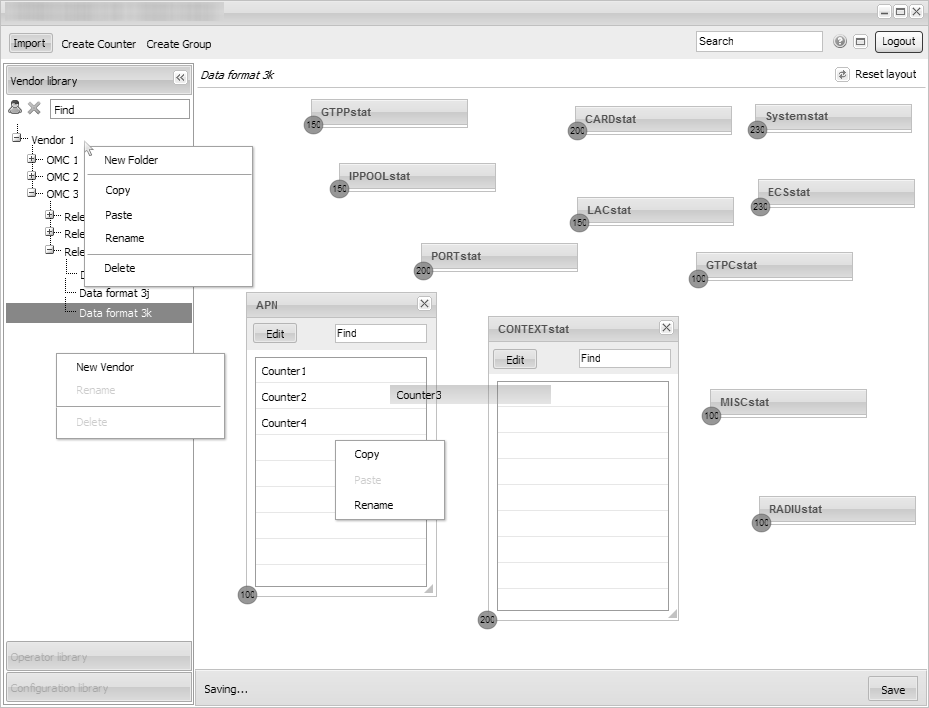929x708 pixels.
Task: Click the gray X delete icon beside Find
Action: [34, 108]
